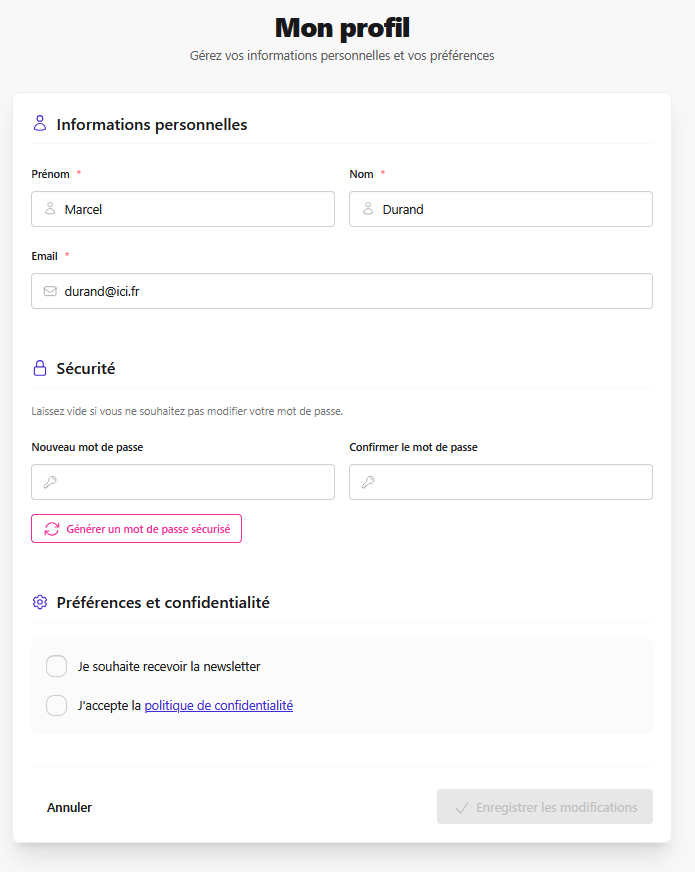Select the Email field with durand@ici.fr
This screenshot has height=872, width=695.
[x=342, y=291]
